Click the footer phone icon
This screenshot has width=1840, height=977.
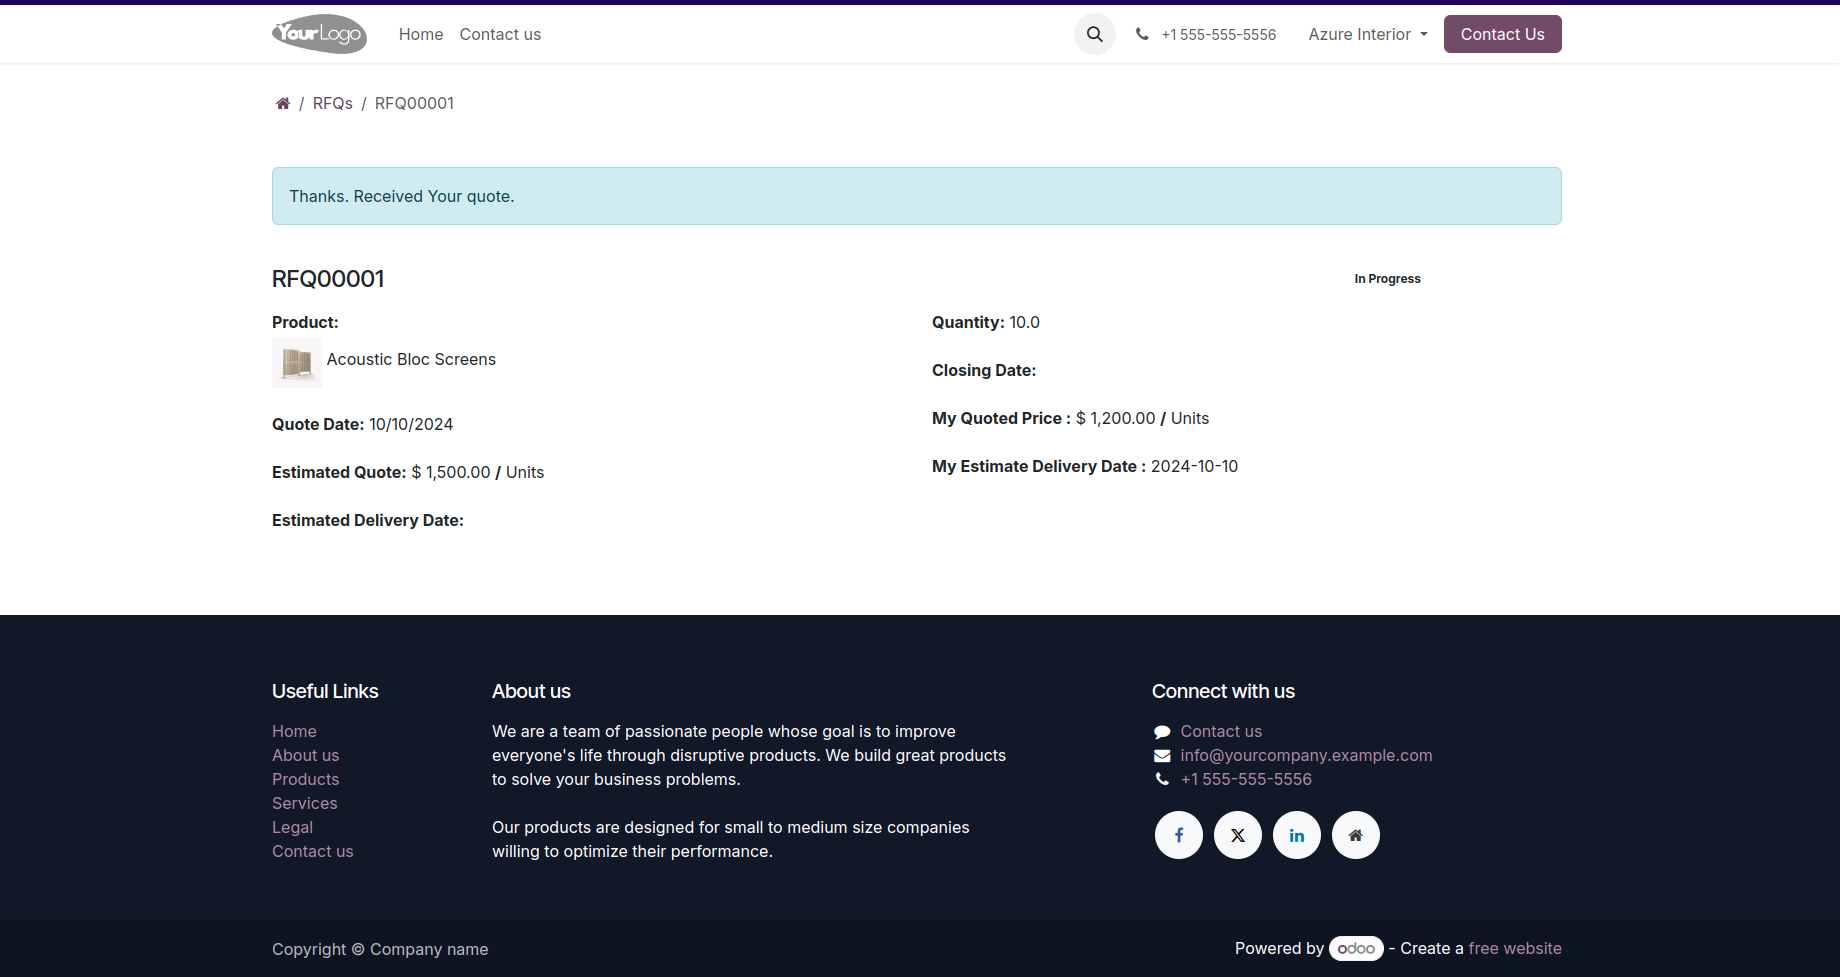click(x=1162, y=779)
